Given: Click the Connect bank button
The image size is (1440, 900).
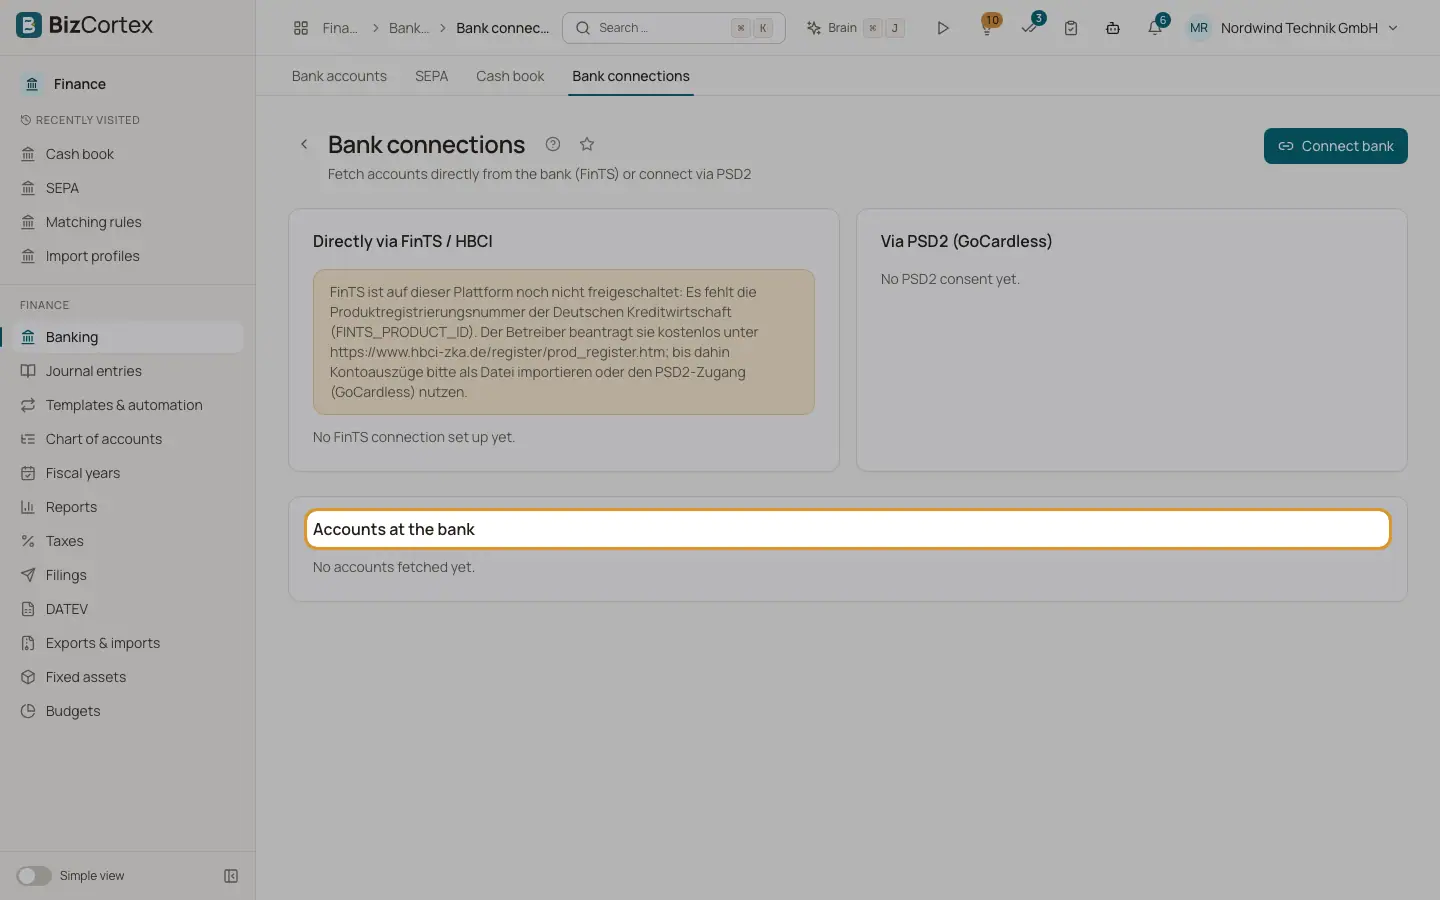Looking at the screenshot, I should pos(1335,146).
